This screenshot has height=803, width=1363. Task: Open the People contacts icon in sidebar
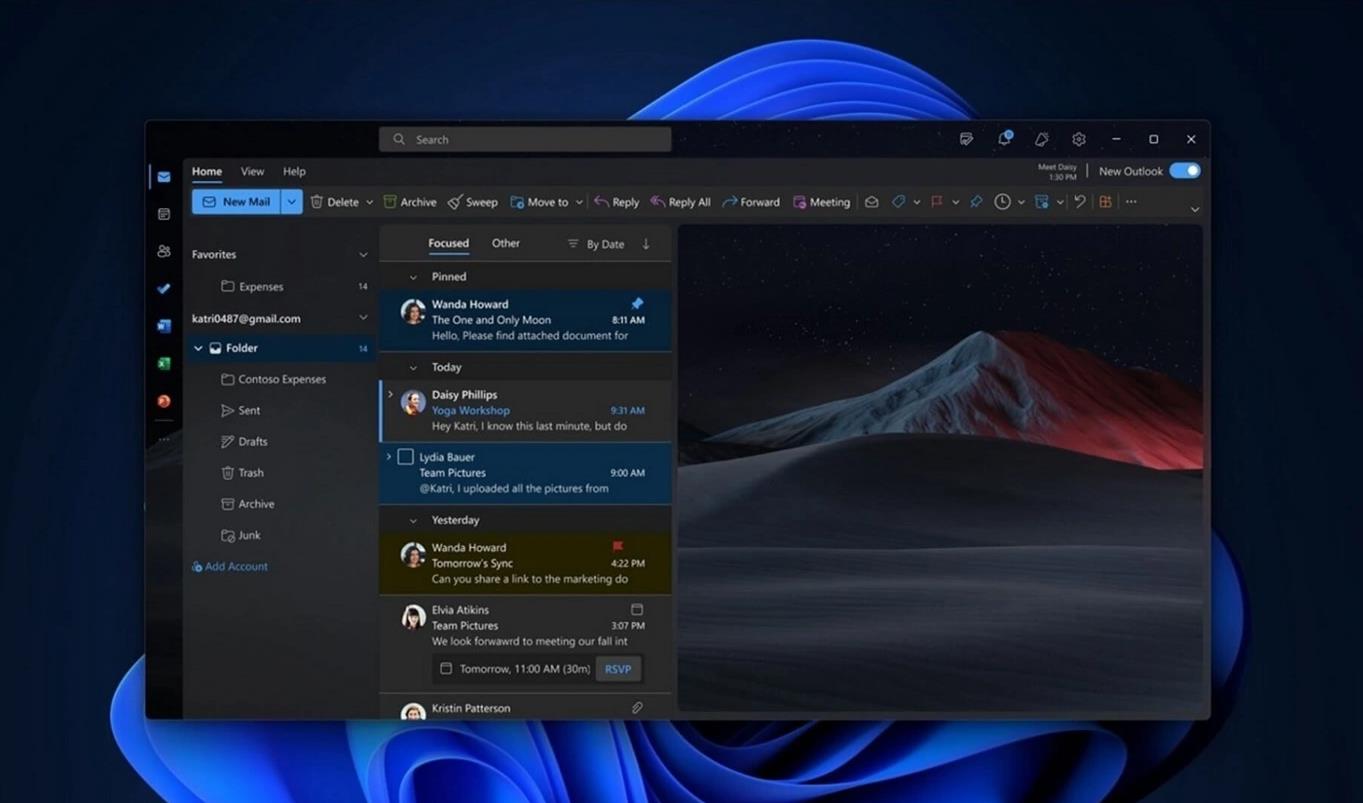pyautogui.click(x=164, y=251)
